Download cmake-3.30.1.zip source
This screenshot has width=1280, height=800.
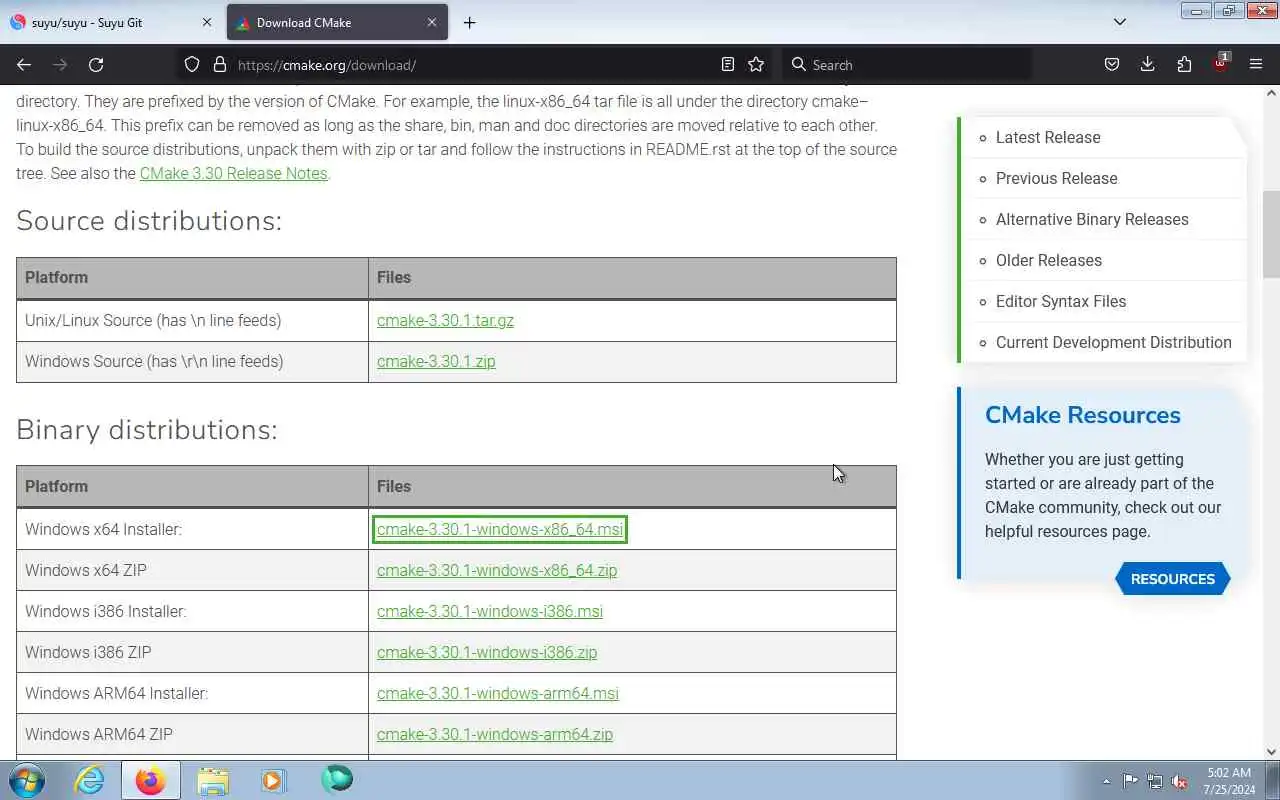click(x=436, y=361)
